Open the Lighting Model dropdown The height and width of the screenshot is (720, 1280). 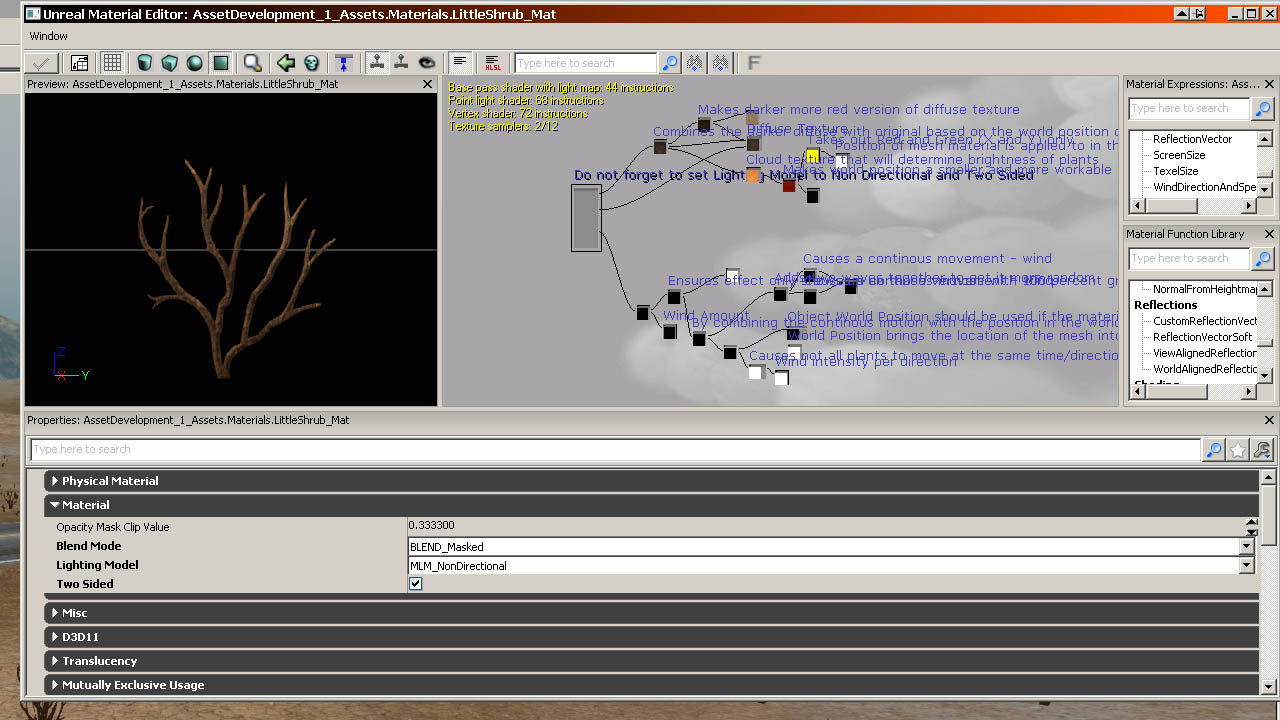tap(1246, 566)
